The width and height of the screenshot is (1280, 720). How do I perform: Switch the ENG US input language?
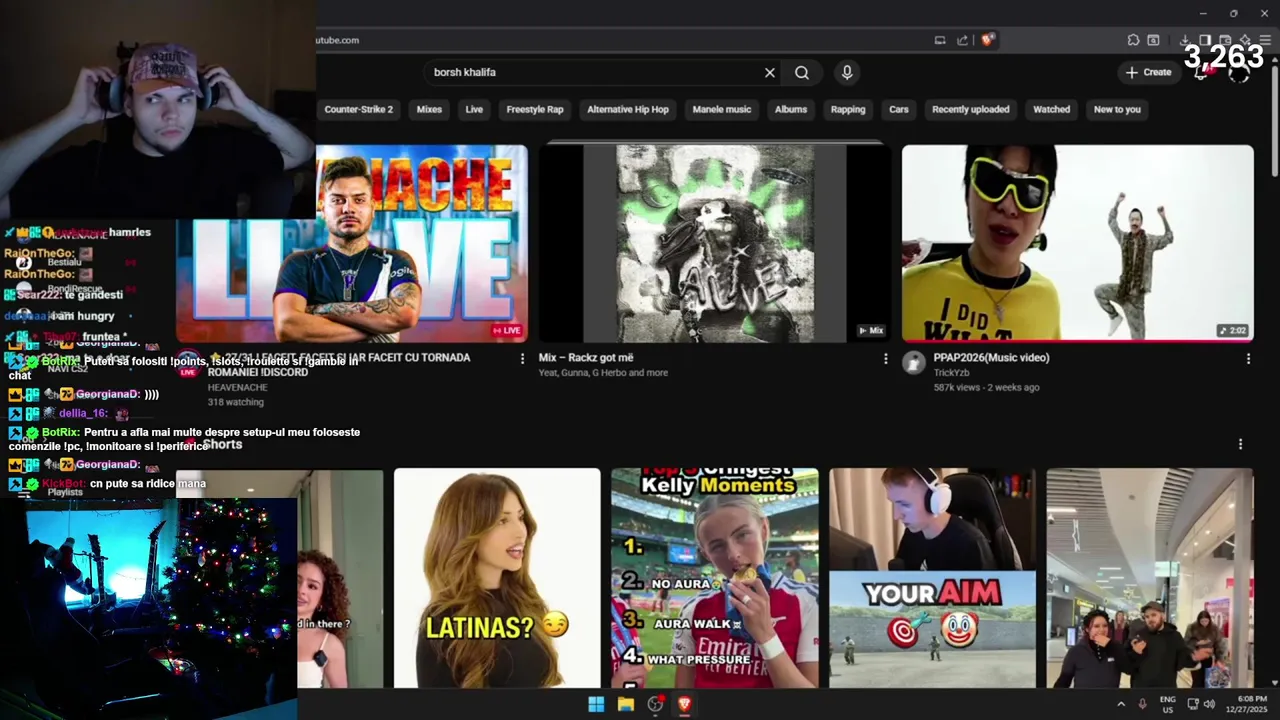1168,704
